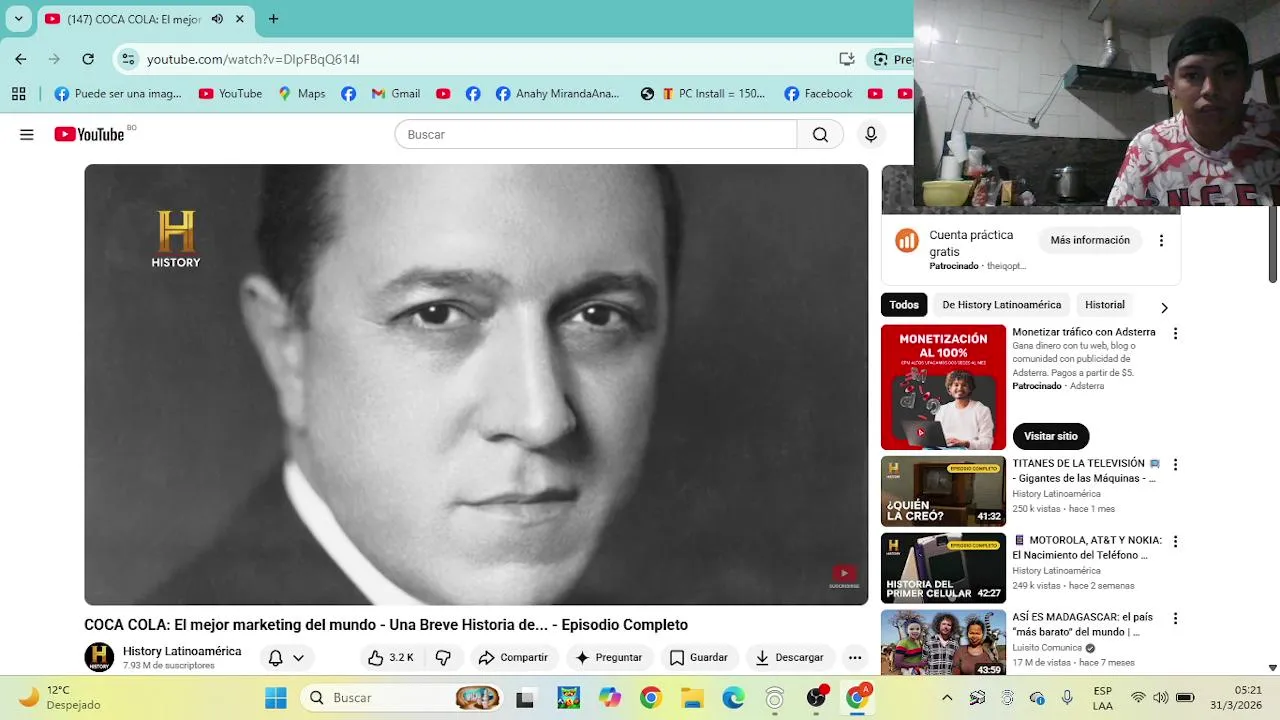Click the History Latinoamérica channel avatar

[99, 657]
